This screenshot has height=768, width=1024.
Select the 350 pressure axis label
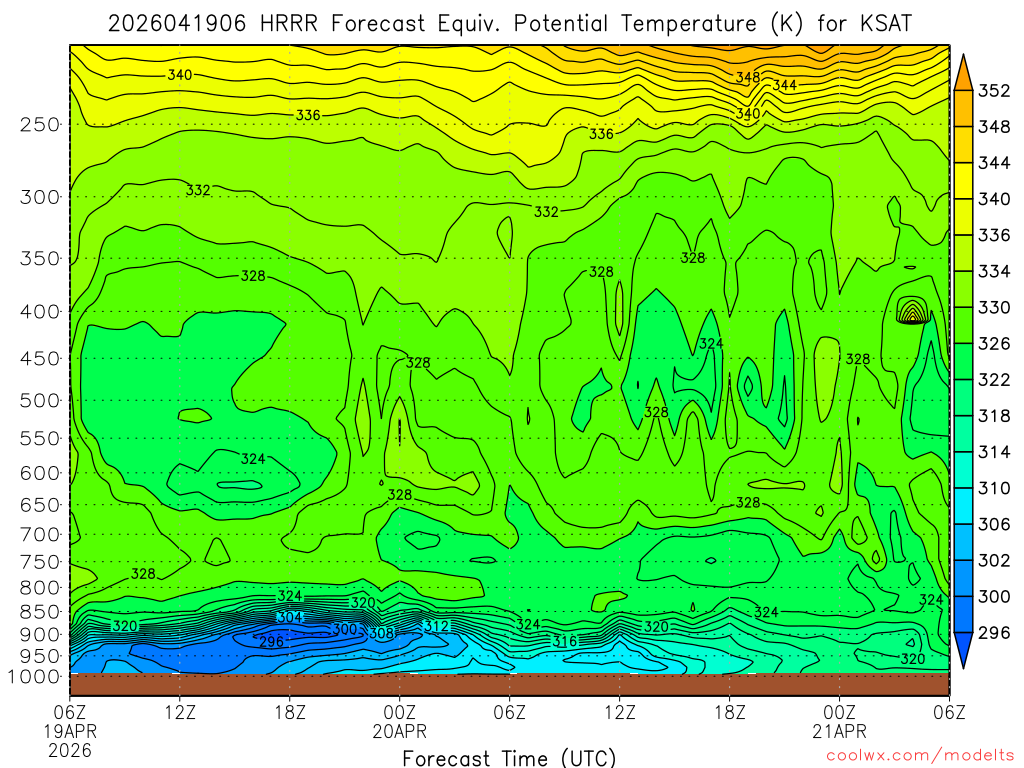tap(40, 258)
